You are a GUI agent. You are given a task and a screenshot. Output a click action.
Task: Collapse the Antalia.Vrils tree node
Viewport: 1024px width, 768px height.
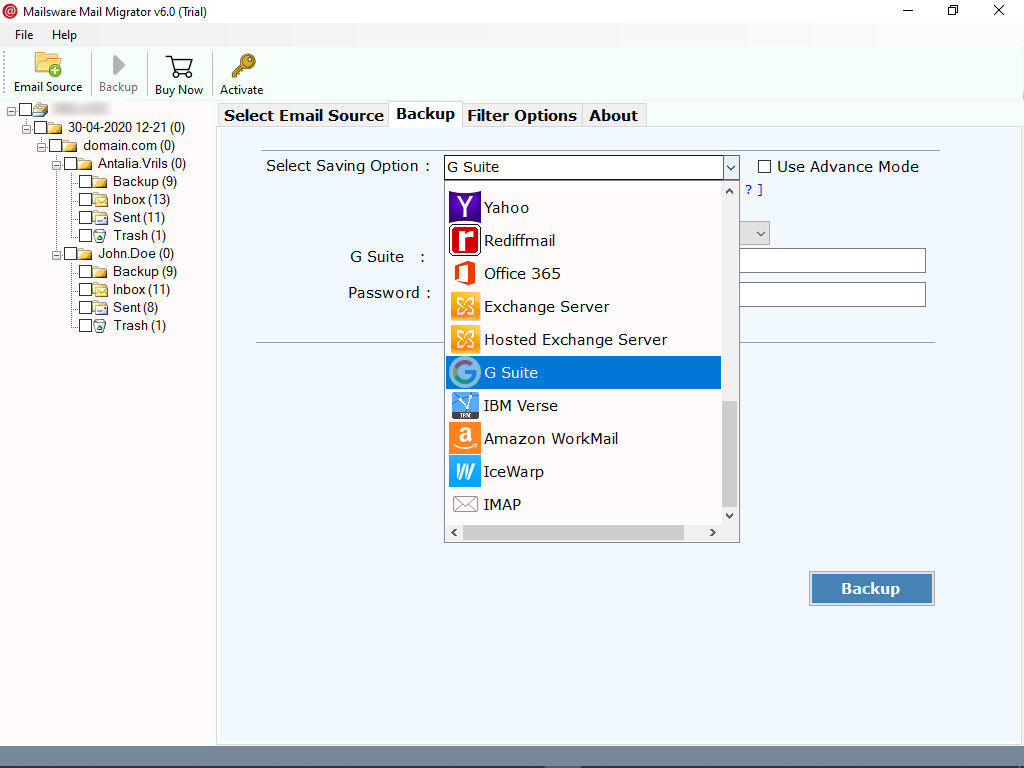(x=56, y=165)
